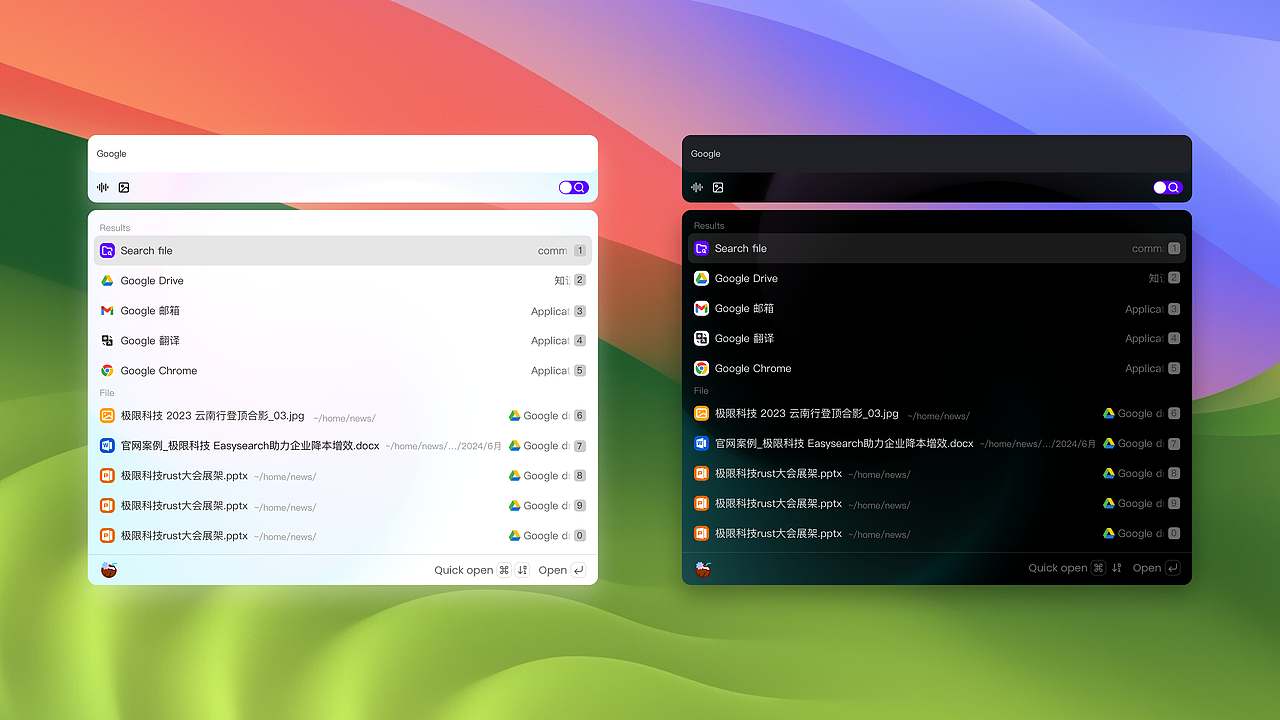Click the coconut logo in dark window footer

click(x=703, y=568)
